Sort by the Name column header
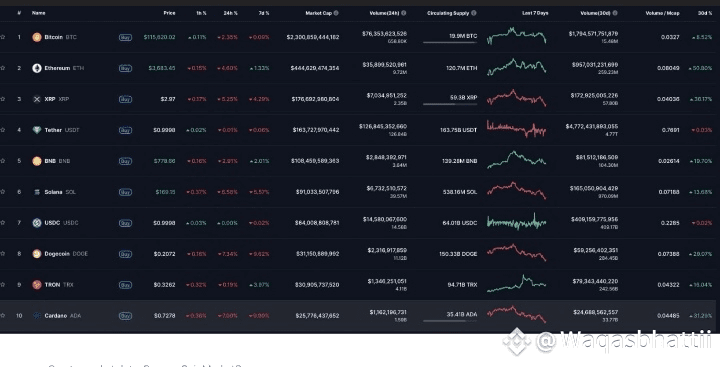This screenshot has width=720, height=367. tap(39, 13)
